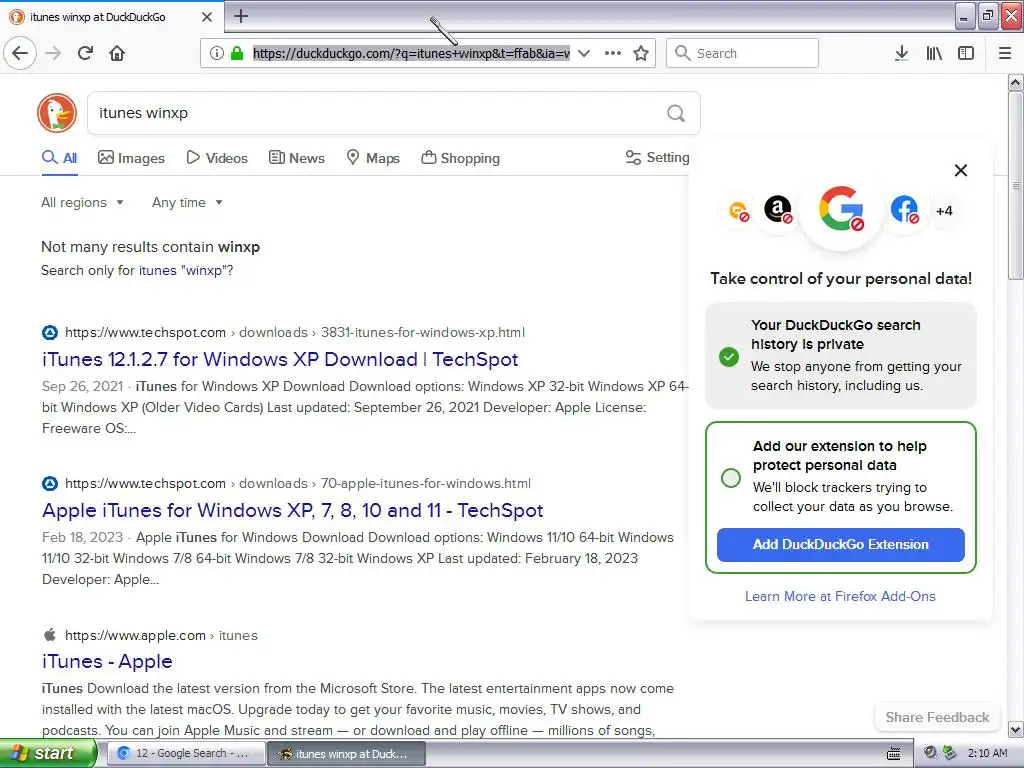
Task: Click the https://www.apple.com › itunes URL
Action: point(161,635)
